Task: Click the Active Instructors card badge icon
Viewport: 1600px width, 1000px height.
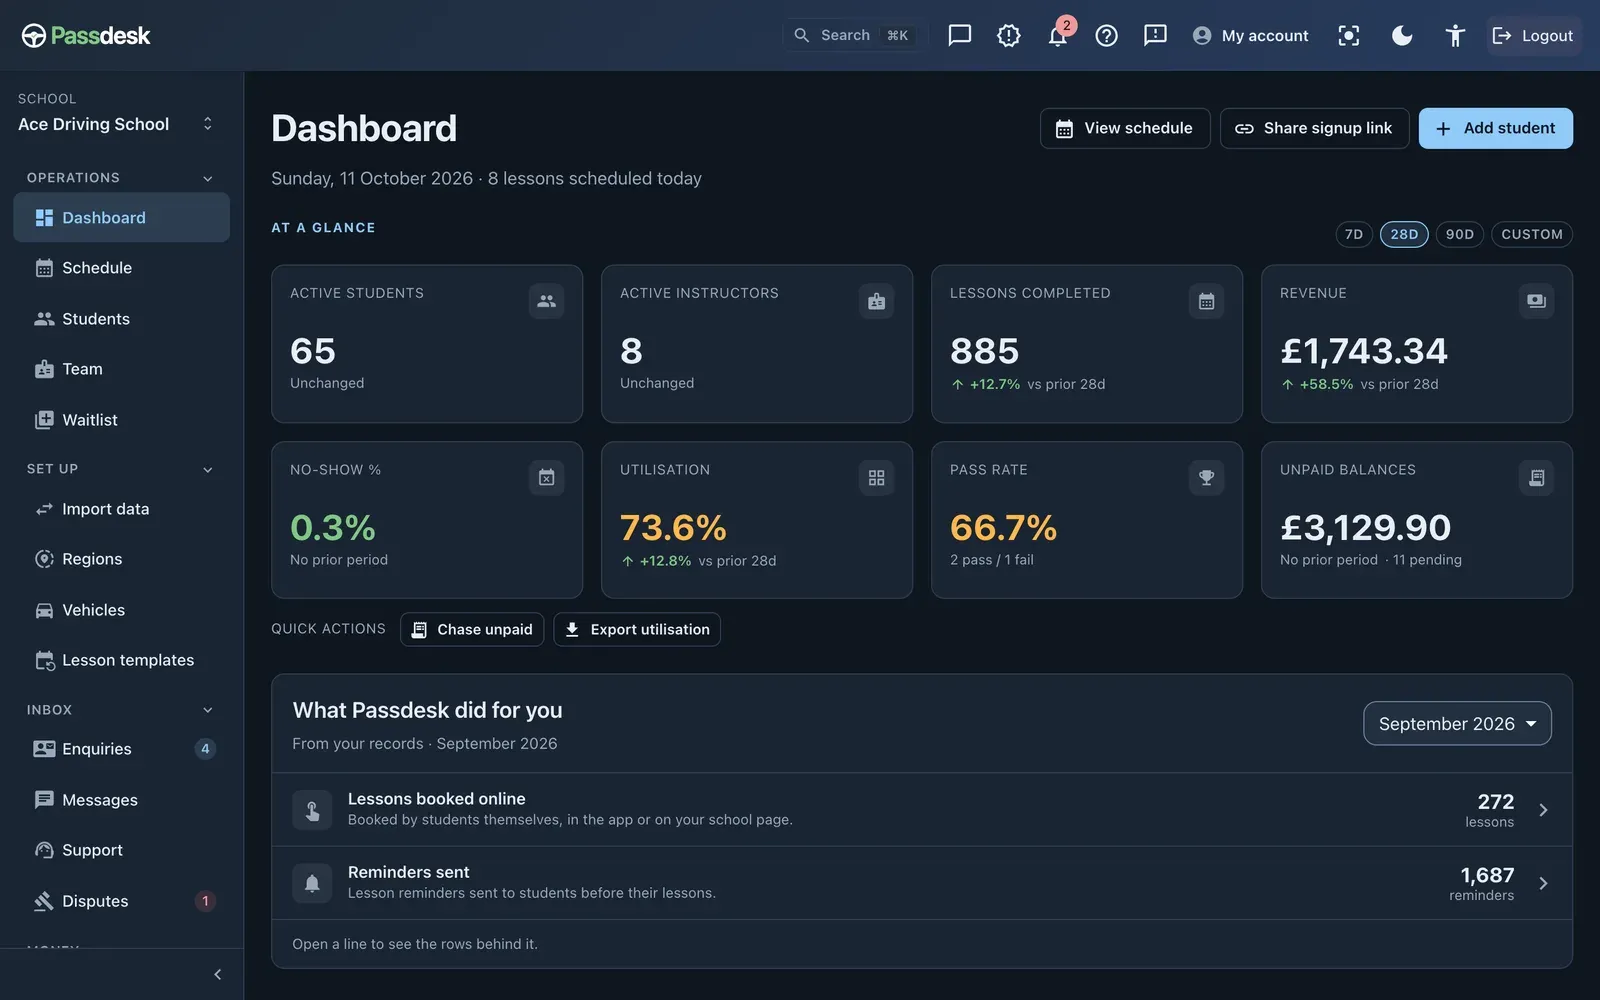Action: coord(876,301)
